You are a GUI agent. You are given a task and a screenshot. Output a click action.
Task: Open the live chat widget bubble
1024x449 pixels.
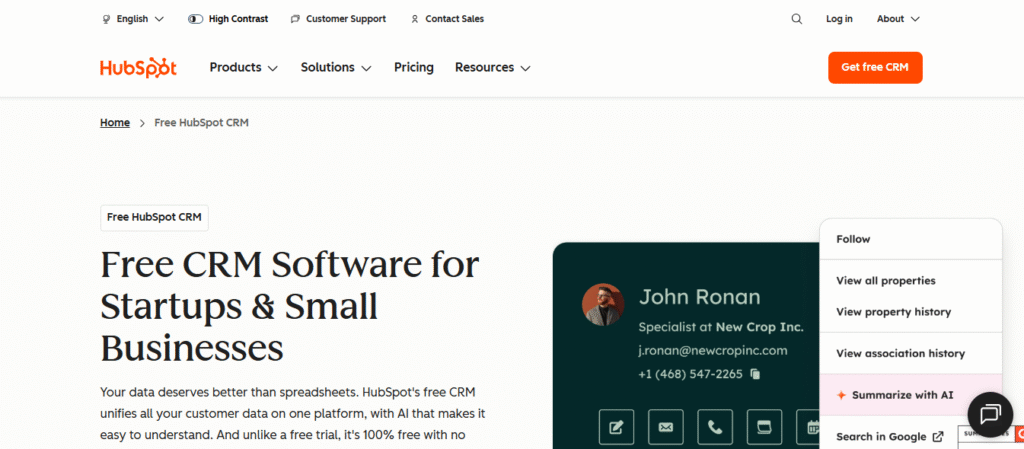tap(990, 414)
